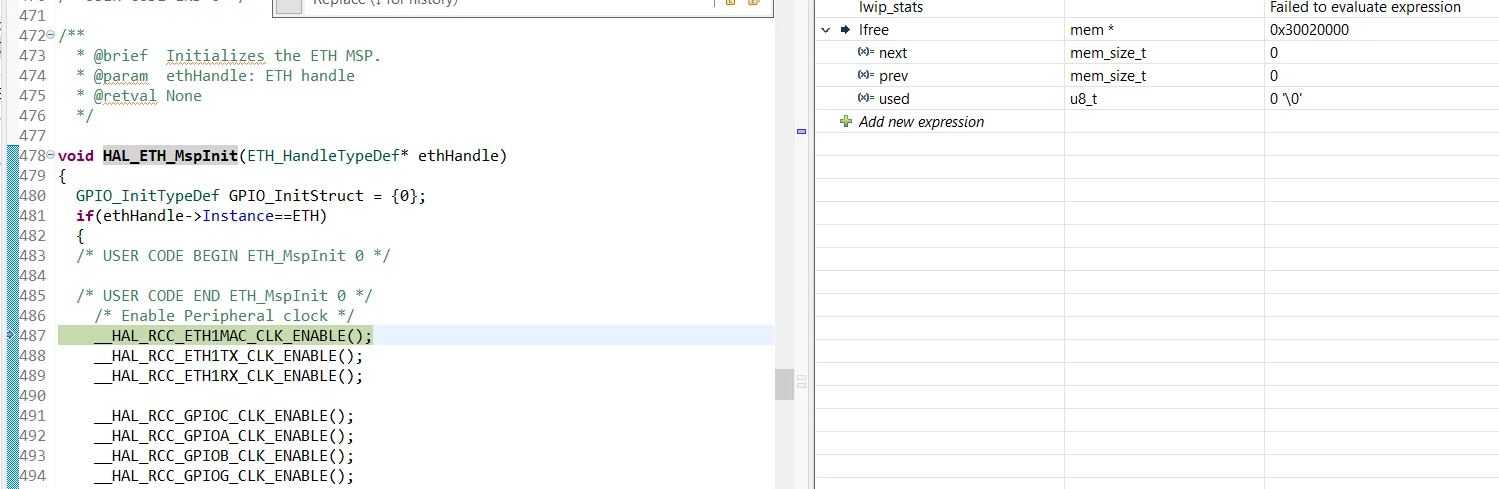The width and height of the screenshot is (1499, 489).
Task: Collapse the lfree expression tree node
Action: point(826,30)
